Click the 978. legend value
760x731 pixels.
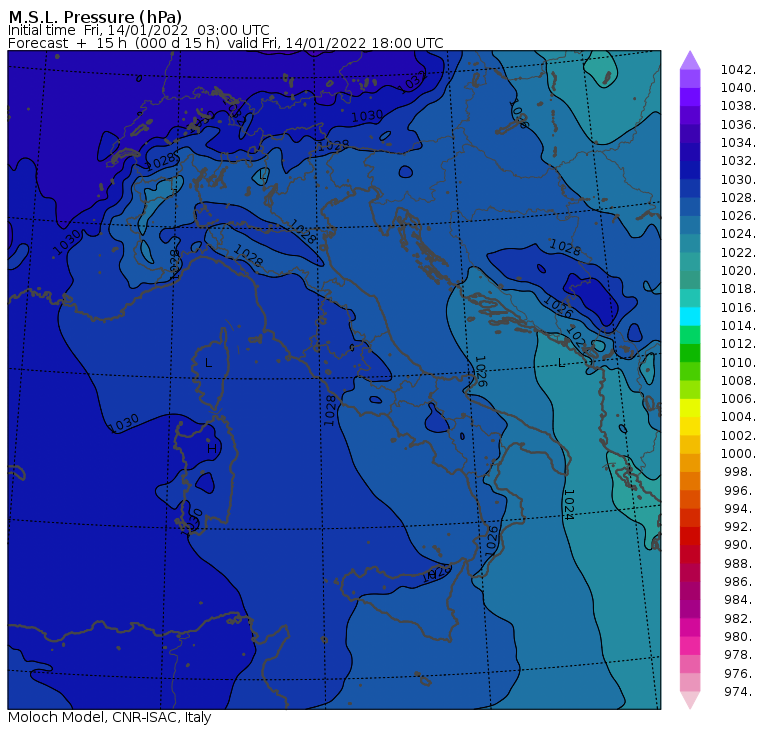pos(740,654)
